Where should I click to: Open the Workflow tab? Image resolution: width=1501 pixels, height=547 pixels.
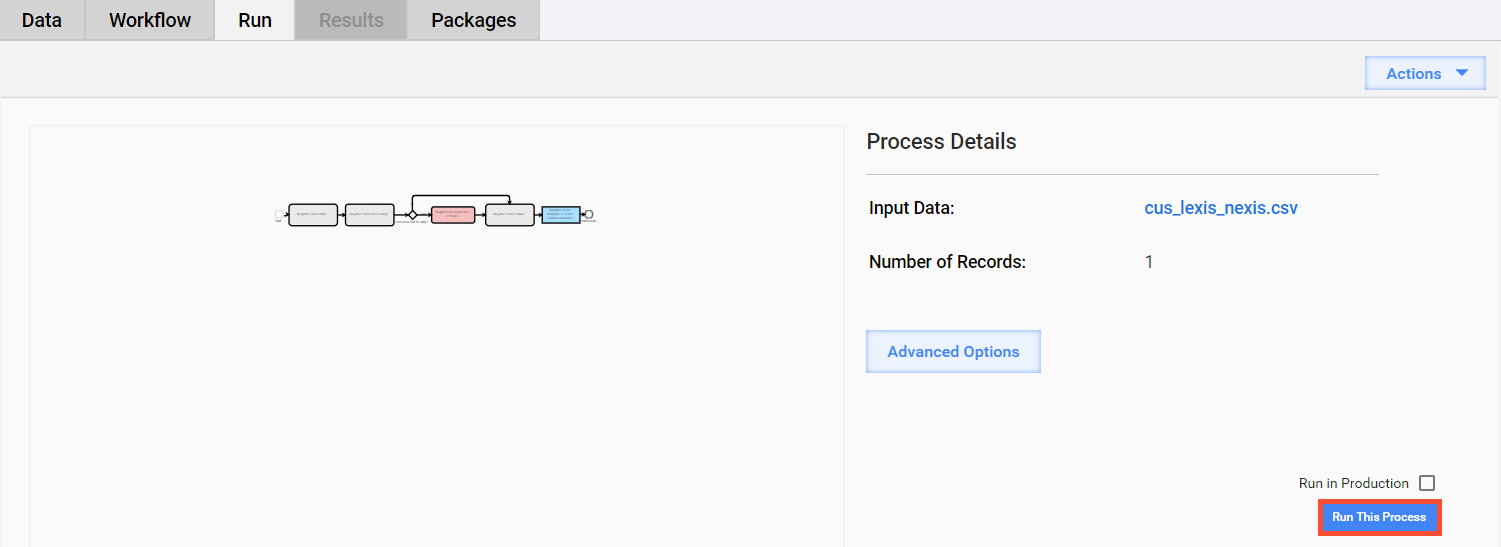pos(150,20)
